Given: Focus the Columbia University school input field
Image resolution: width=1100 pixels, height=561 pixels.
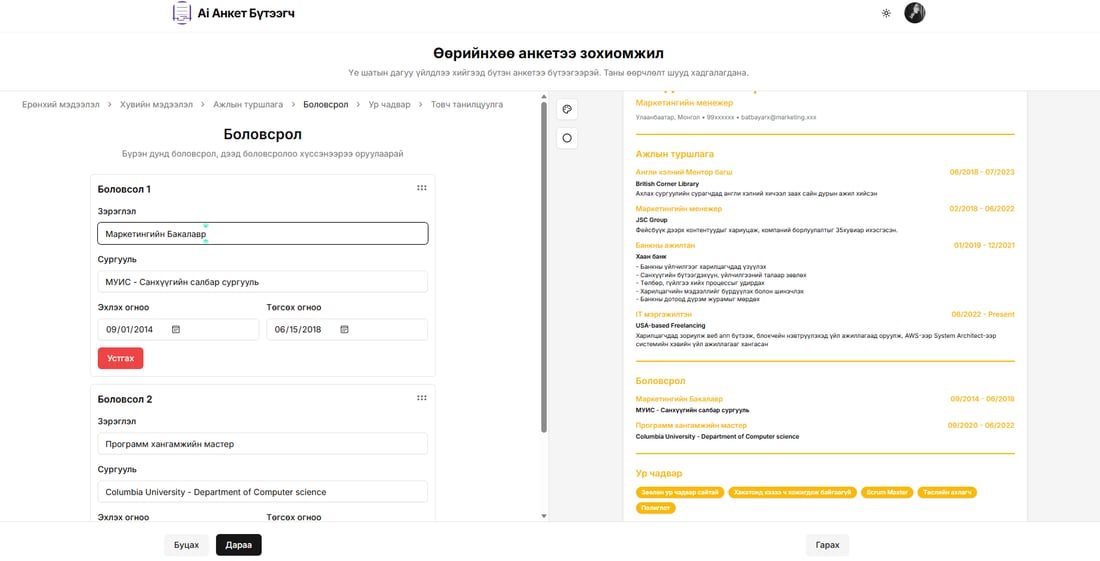Looking at the screenshot, I should pos(262,492).
